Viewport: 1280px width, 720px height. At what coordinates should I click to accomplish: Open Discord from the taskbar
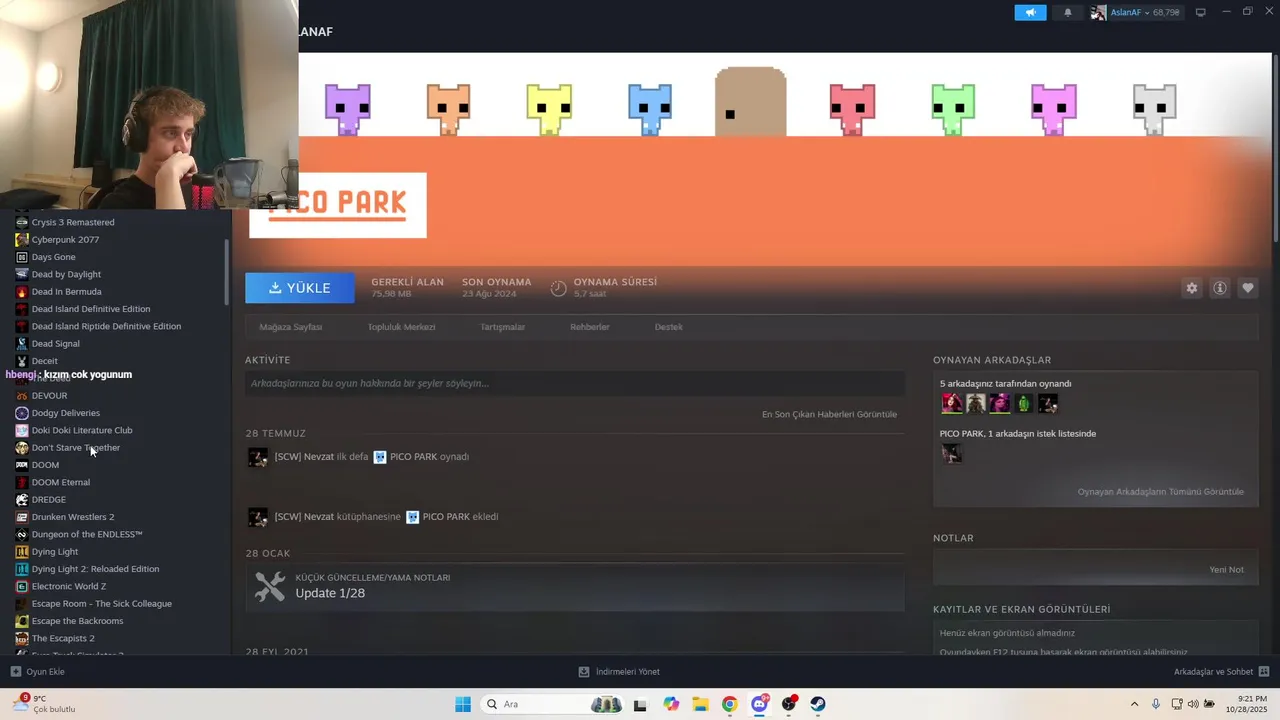(x=760, y=704)
